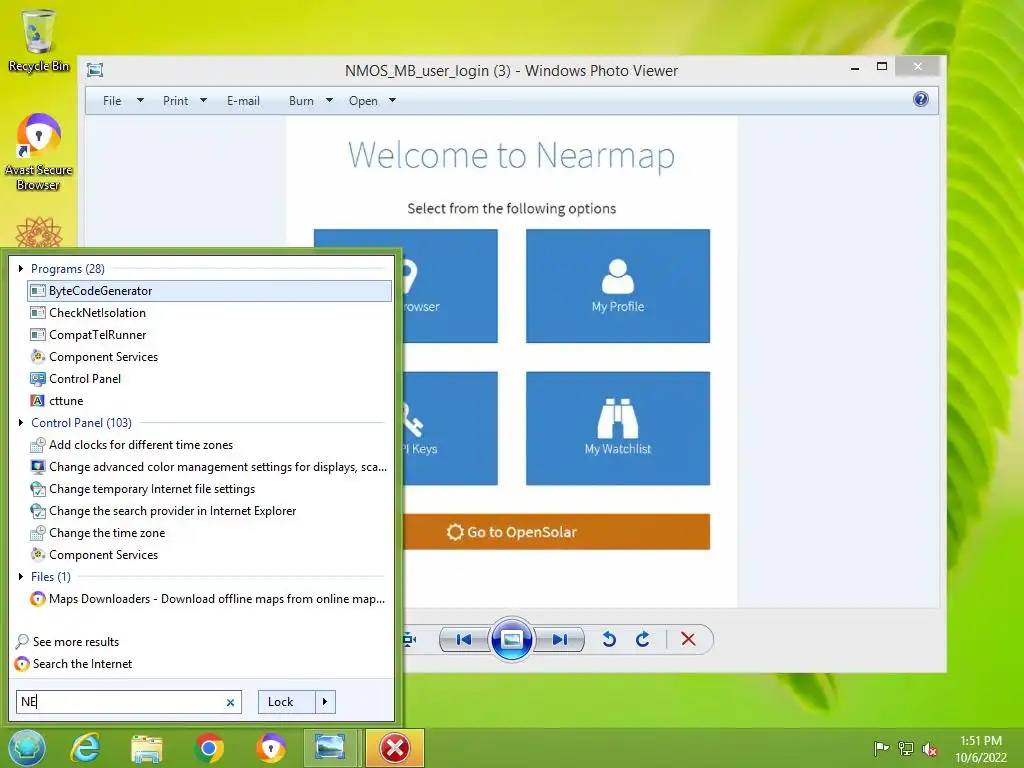
Task: Open Change advanced color management settings
Action: [209, 467]
